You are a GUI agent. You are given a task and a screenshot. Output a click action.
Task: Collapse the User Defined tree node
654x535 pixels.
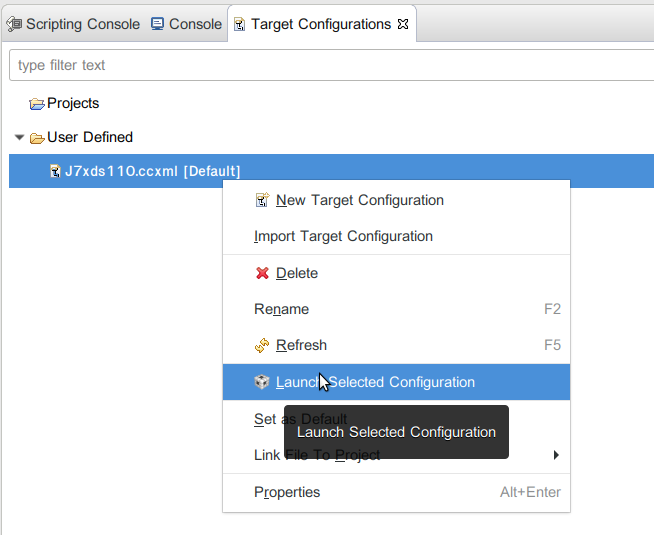pyautogui.click(x=19, y=138)
